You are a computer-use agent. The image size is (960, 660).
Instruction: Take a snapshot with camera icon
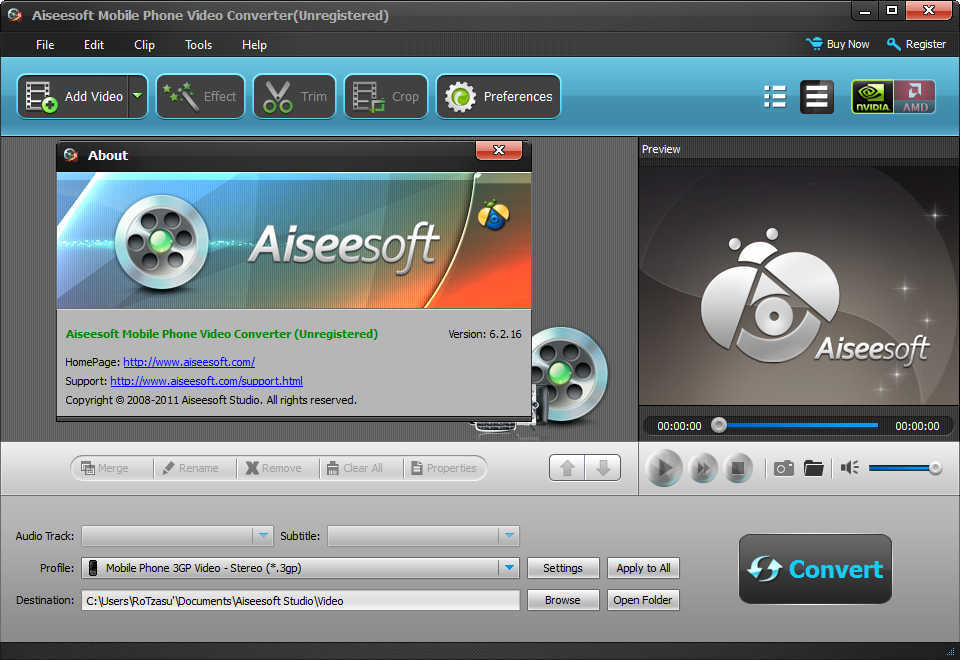[x=784, y=468]
